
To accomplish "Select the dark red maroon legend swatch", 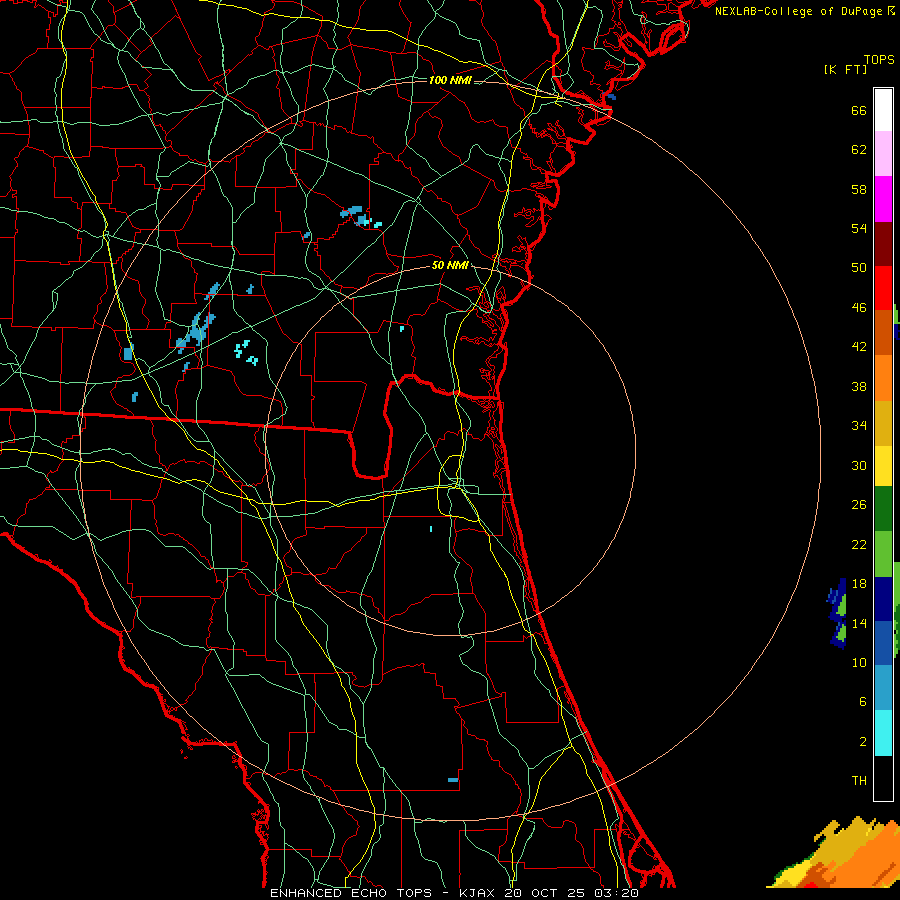I will coord(883,243).
